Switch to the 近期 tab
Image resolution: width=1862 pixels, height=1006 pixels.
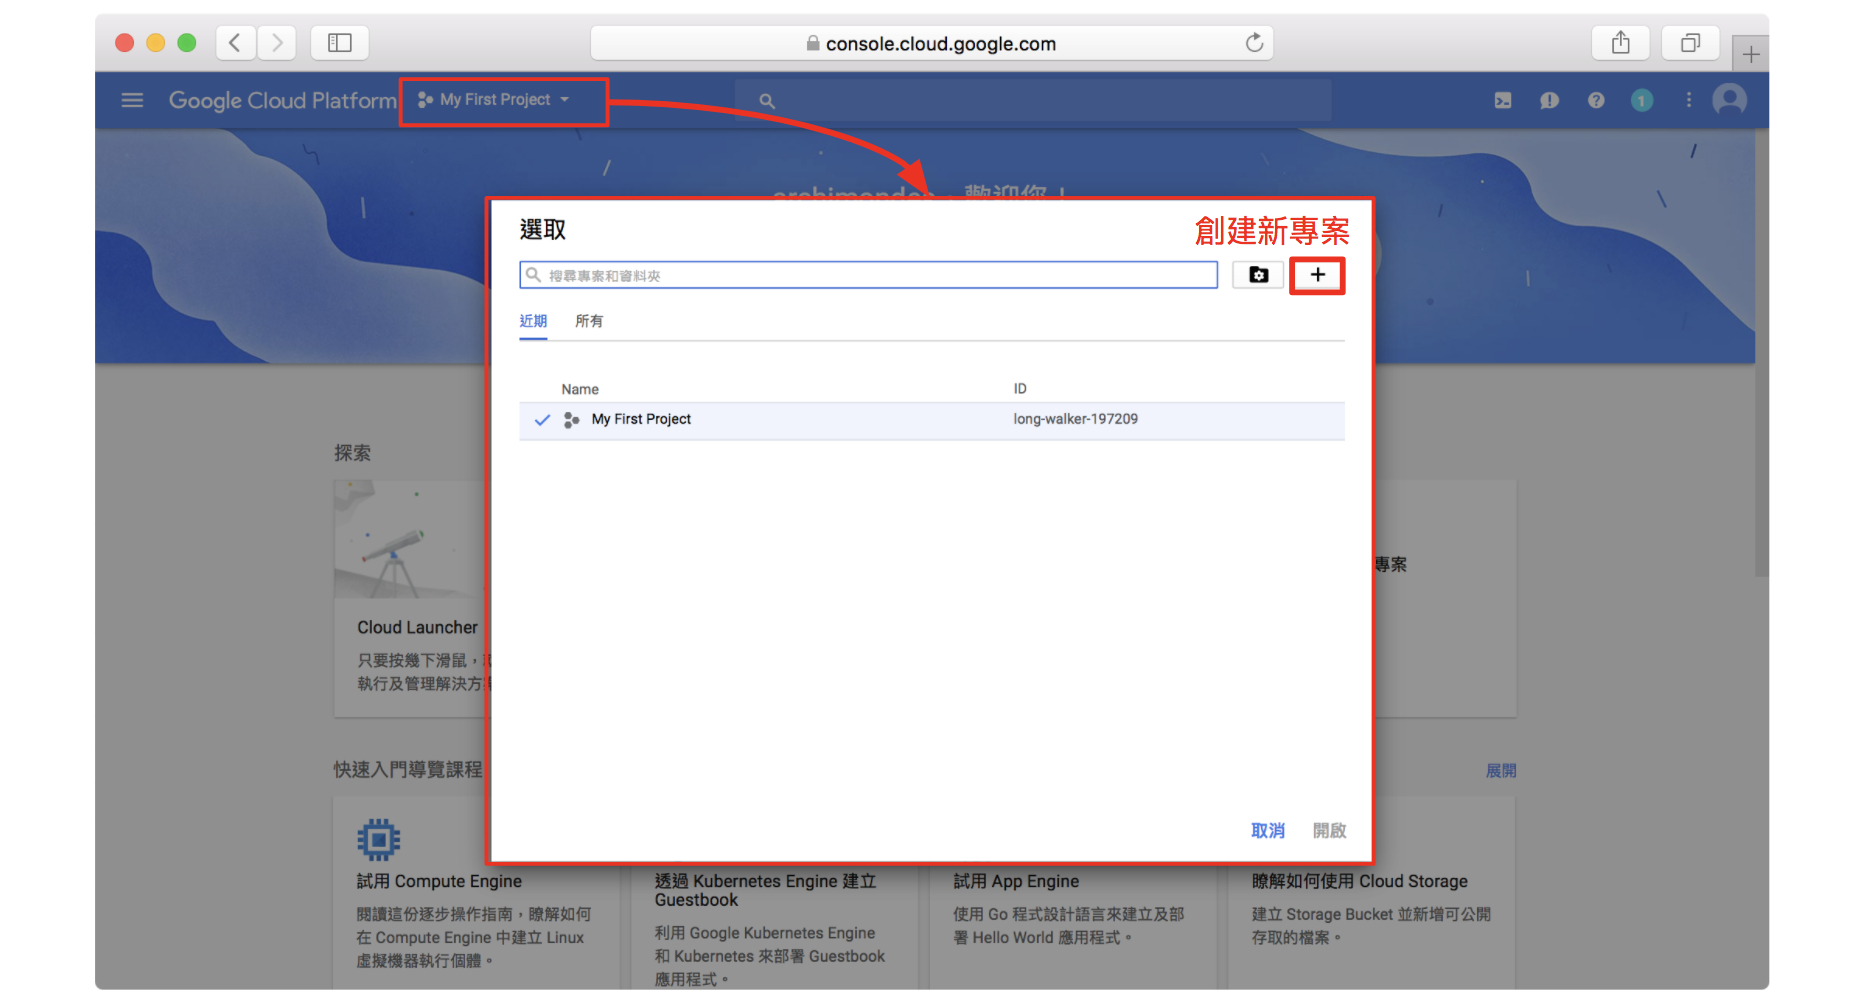(533, 321)
